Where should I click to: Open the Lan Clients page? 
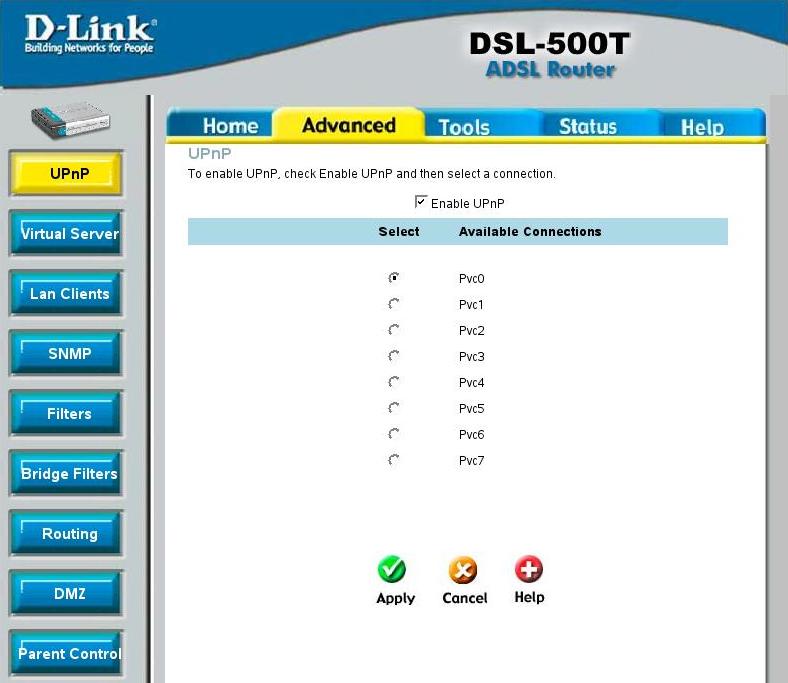coord(66,294)
